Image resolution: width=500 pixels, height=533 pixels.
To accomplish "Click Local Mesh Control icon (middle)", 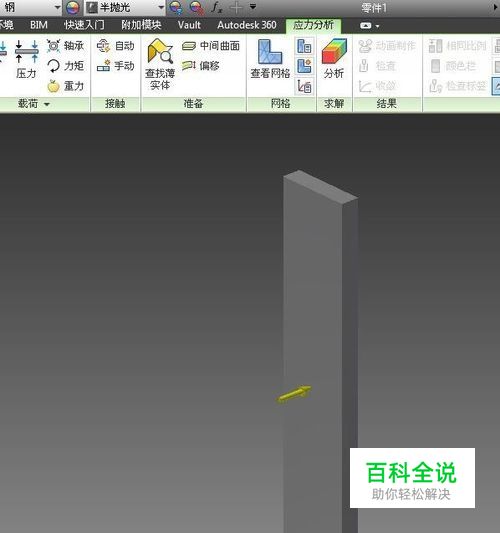I will pos(304,66).
